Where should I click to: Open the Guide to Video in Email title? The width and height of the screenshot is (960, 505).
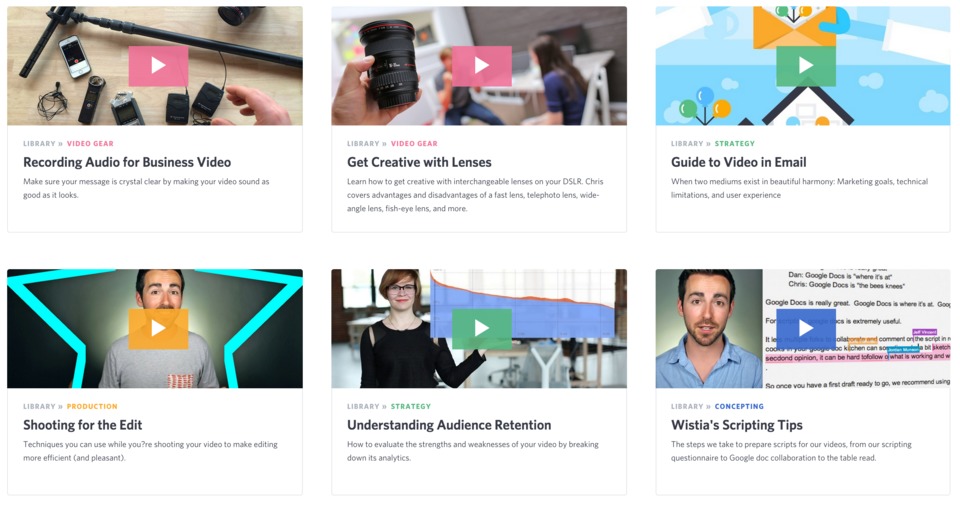[x=738, y=162]
